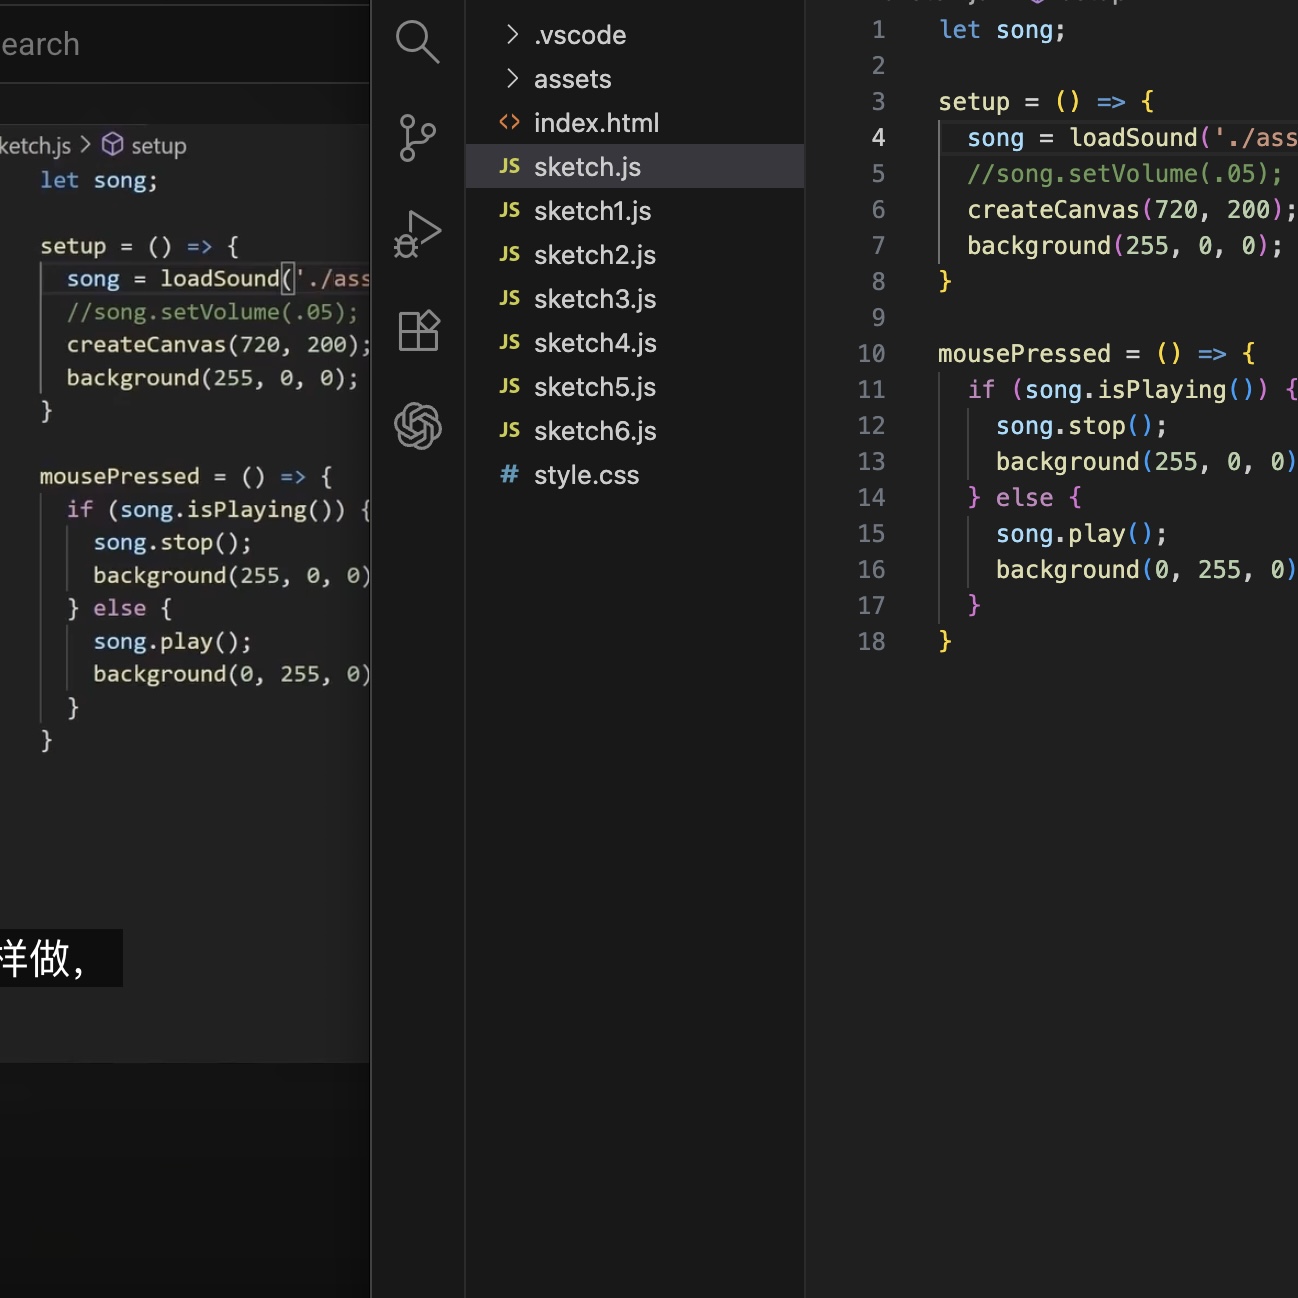Image resolution: width=1298 pixels, height=1298 pixels.
Task: Open sketch3.js from the Explorer
Action: point(594,298)
